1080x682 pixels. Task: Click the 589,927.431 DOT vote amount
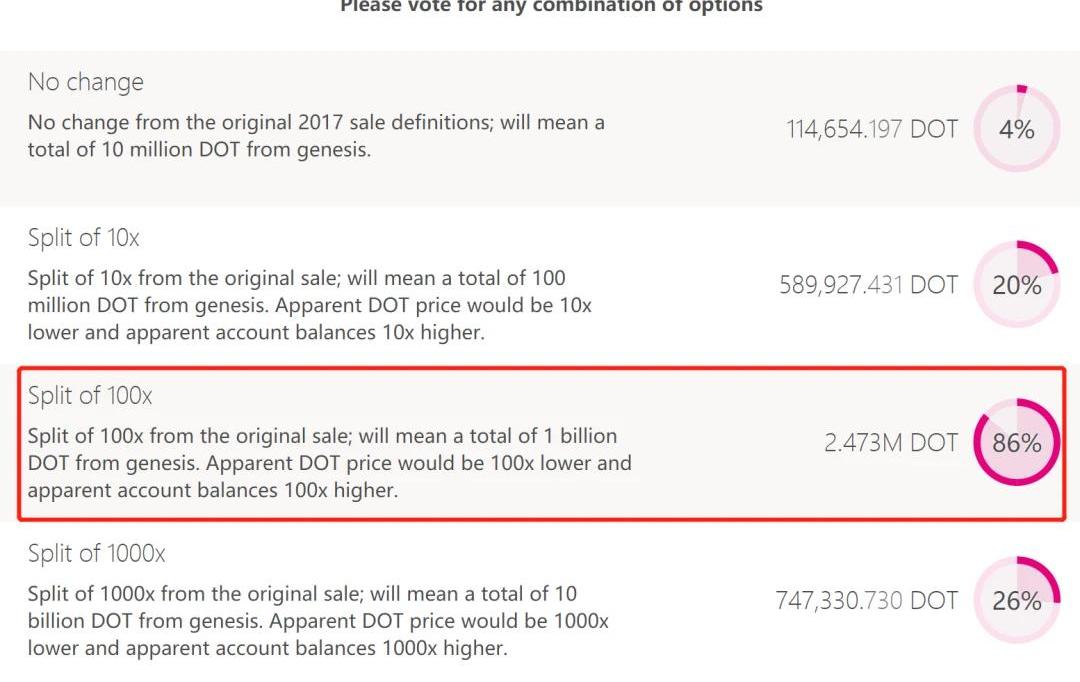(868, 285)
